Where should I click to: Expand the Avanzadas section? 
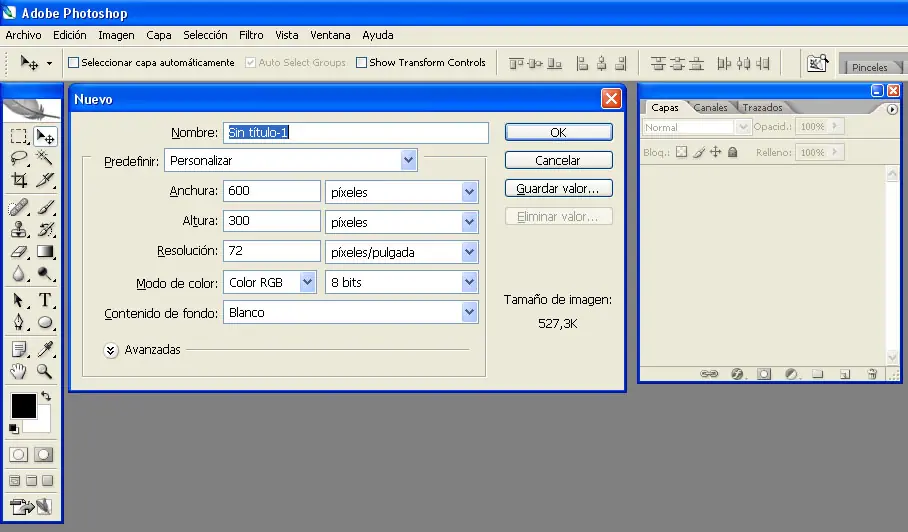(x=111, y=350)
